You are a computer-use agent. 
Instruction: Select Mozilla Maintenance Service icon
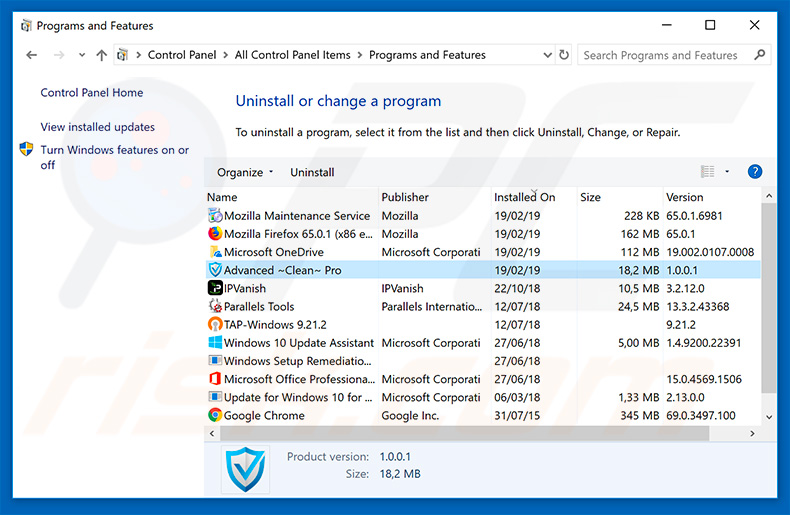(215, 216)
